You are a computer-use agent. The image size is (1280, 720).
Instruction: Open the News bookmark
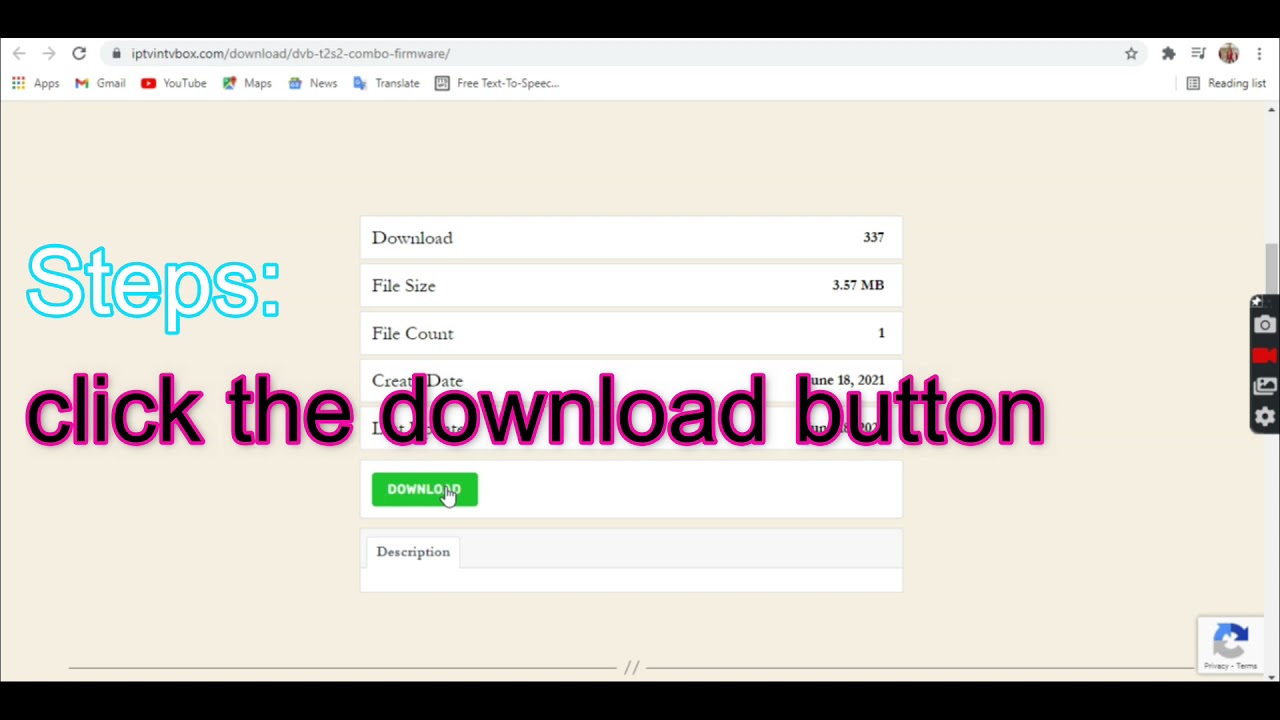312,83
